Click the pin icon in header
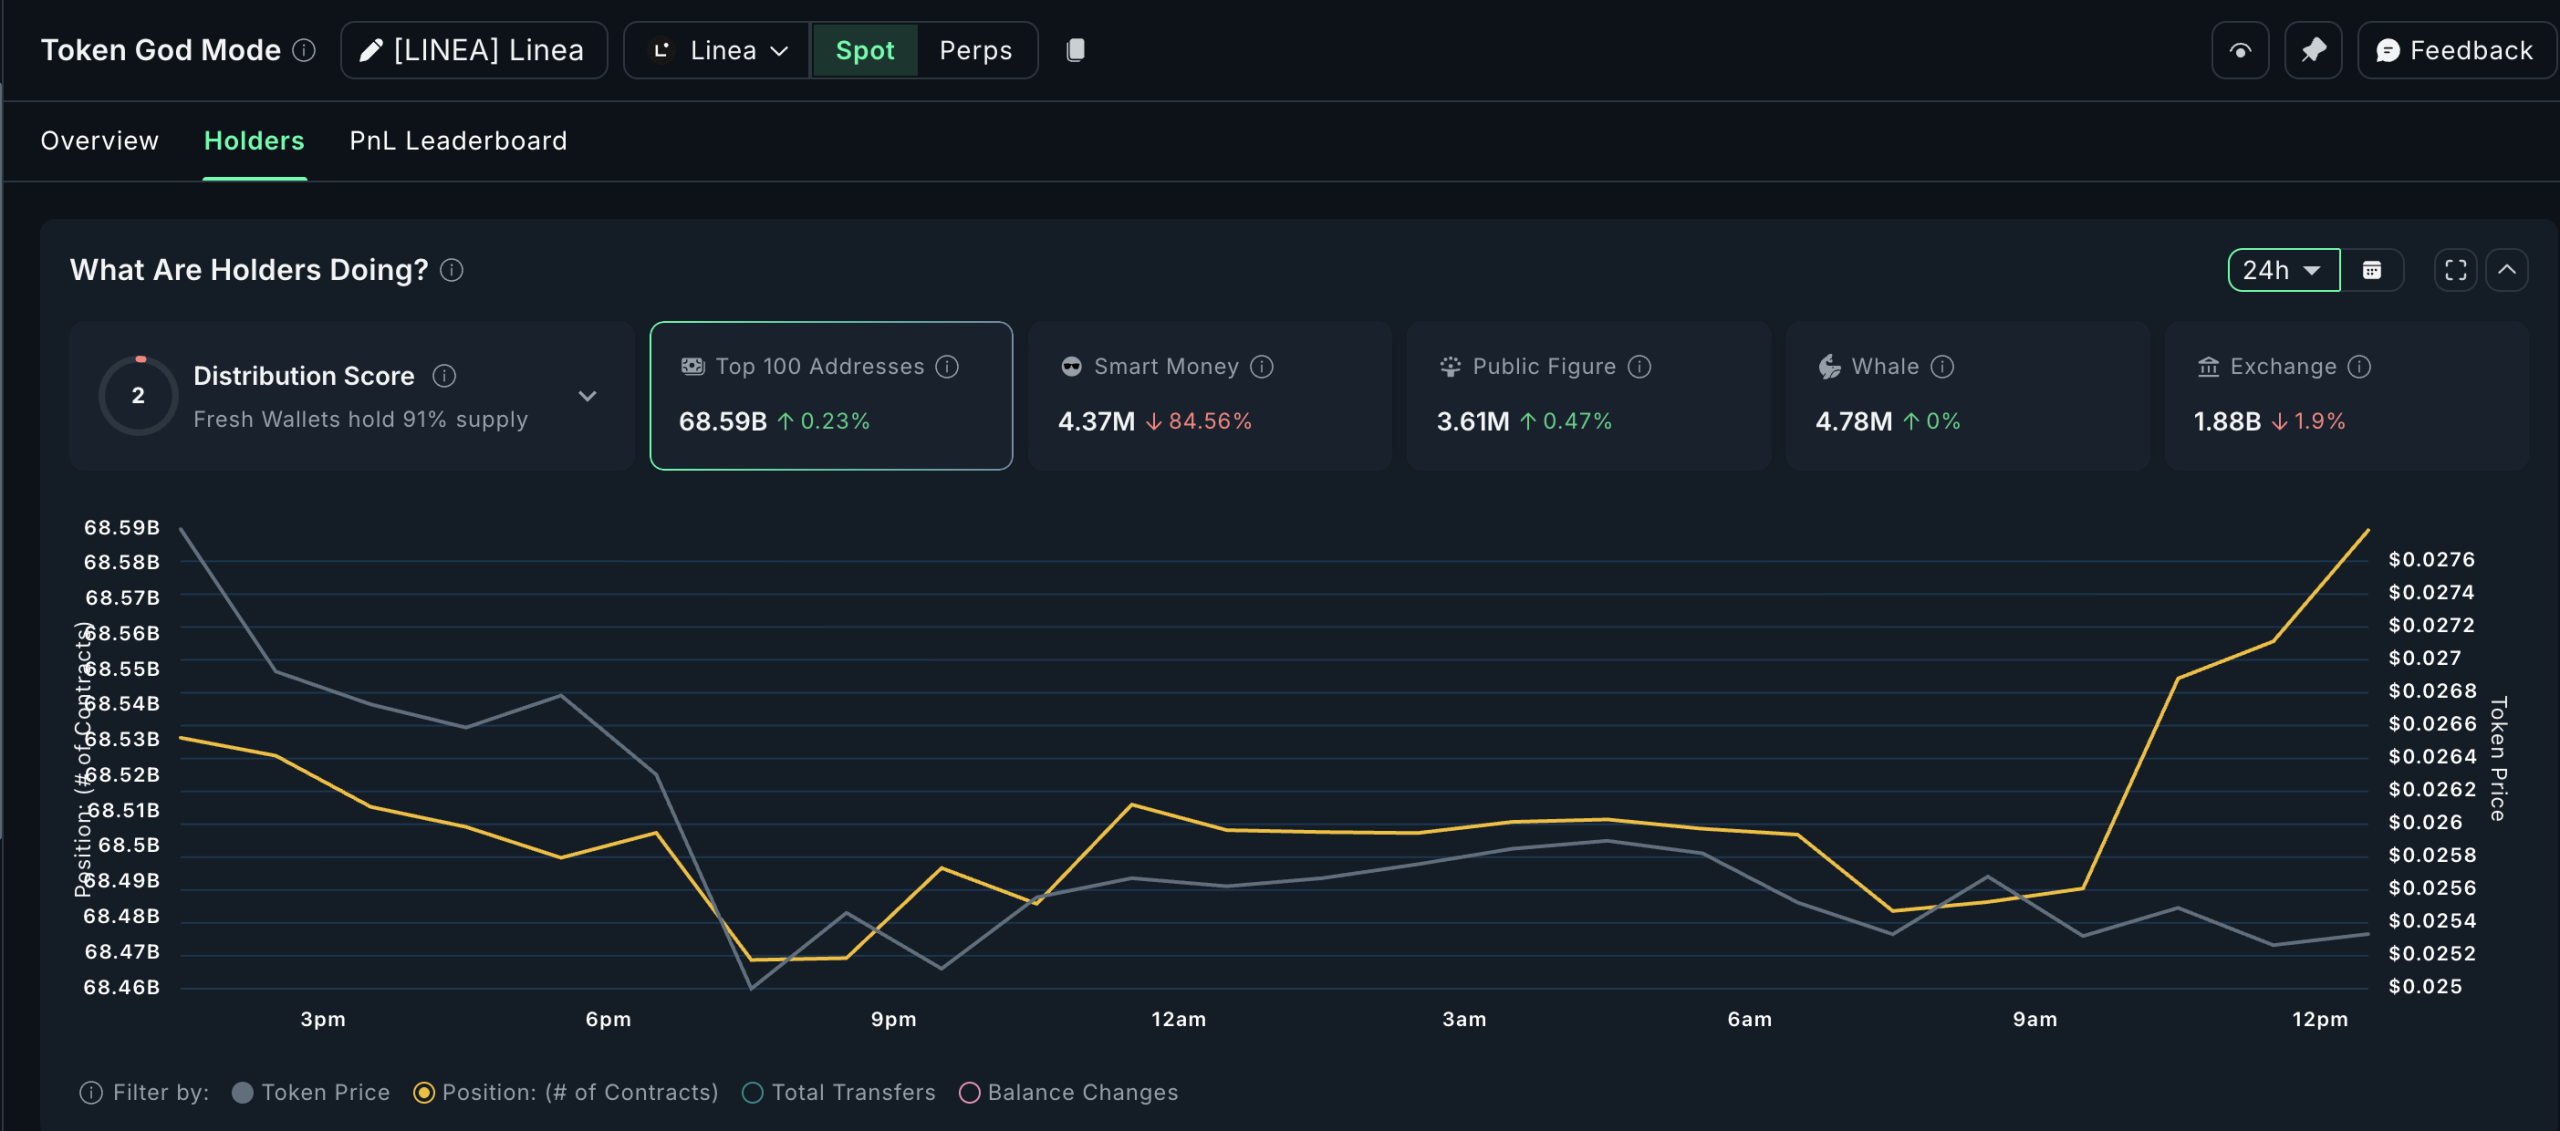The width and height of the screenshot is (2560, 1131). point(2313,50)
